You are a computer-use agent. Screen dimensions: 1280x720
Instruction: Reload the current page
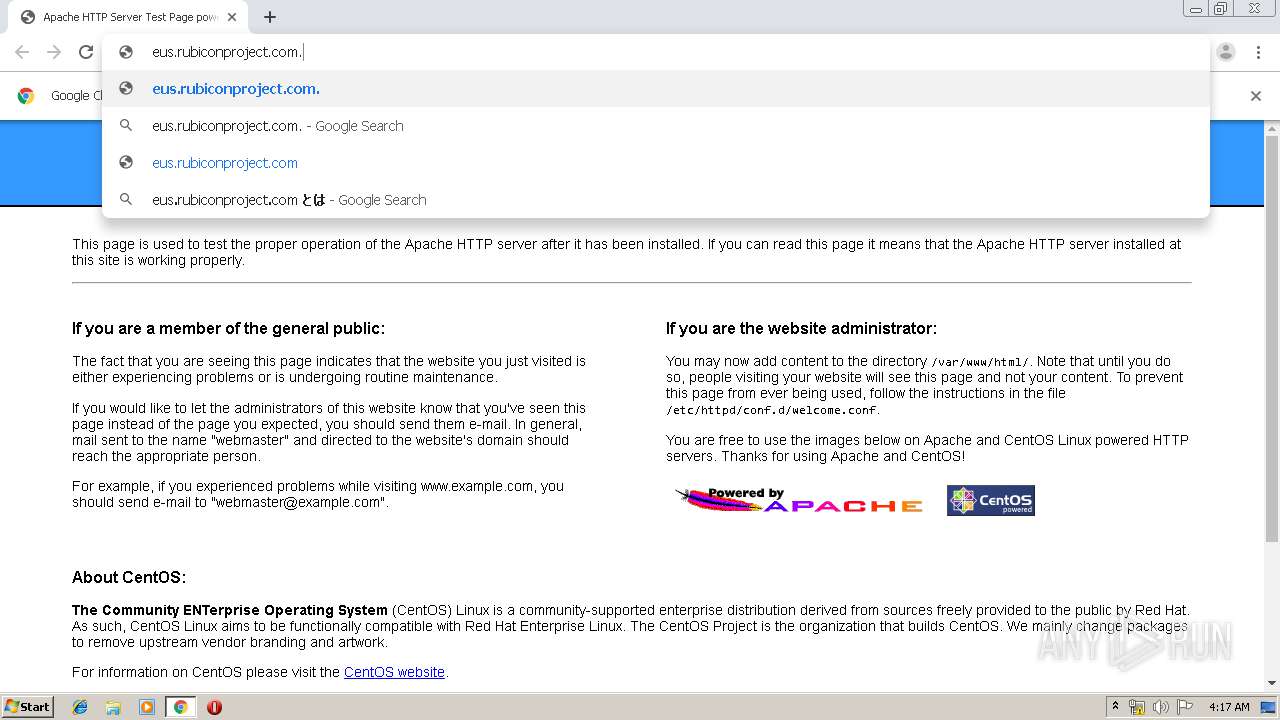tap(86, 52)
